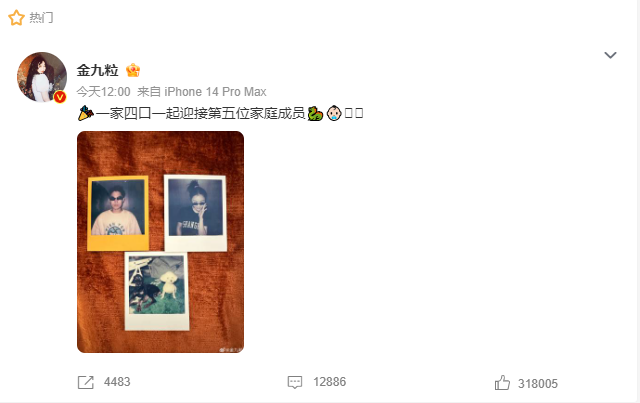Image resolution: width=640 pixels, height=403 pixels.
Task: Like the post with thumbs-up icon
Action: pyautogui.click(x=502, y=383)
